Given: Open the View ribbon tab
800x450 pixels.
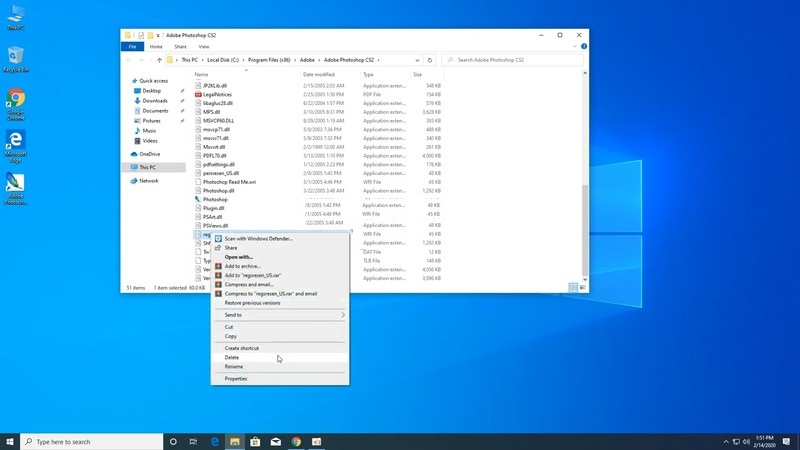Looking at the screenshot, I should pyautogui.click(x=204, y=46).
